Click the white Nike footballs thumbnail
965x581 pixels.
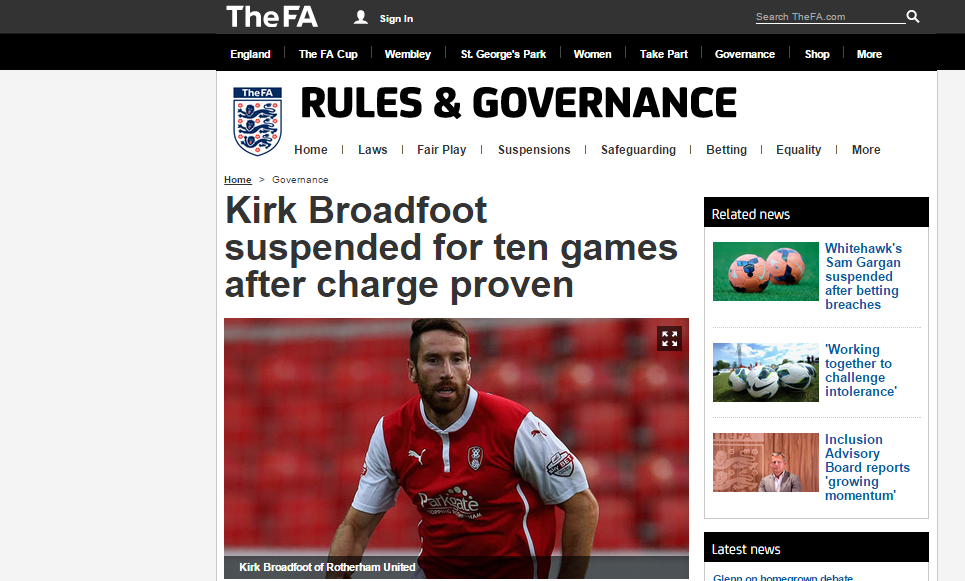[x=766, y=372]
